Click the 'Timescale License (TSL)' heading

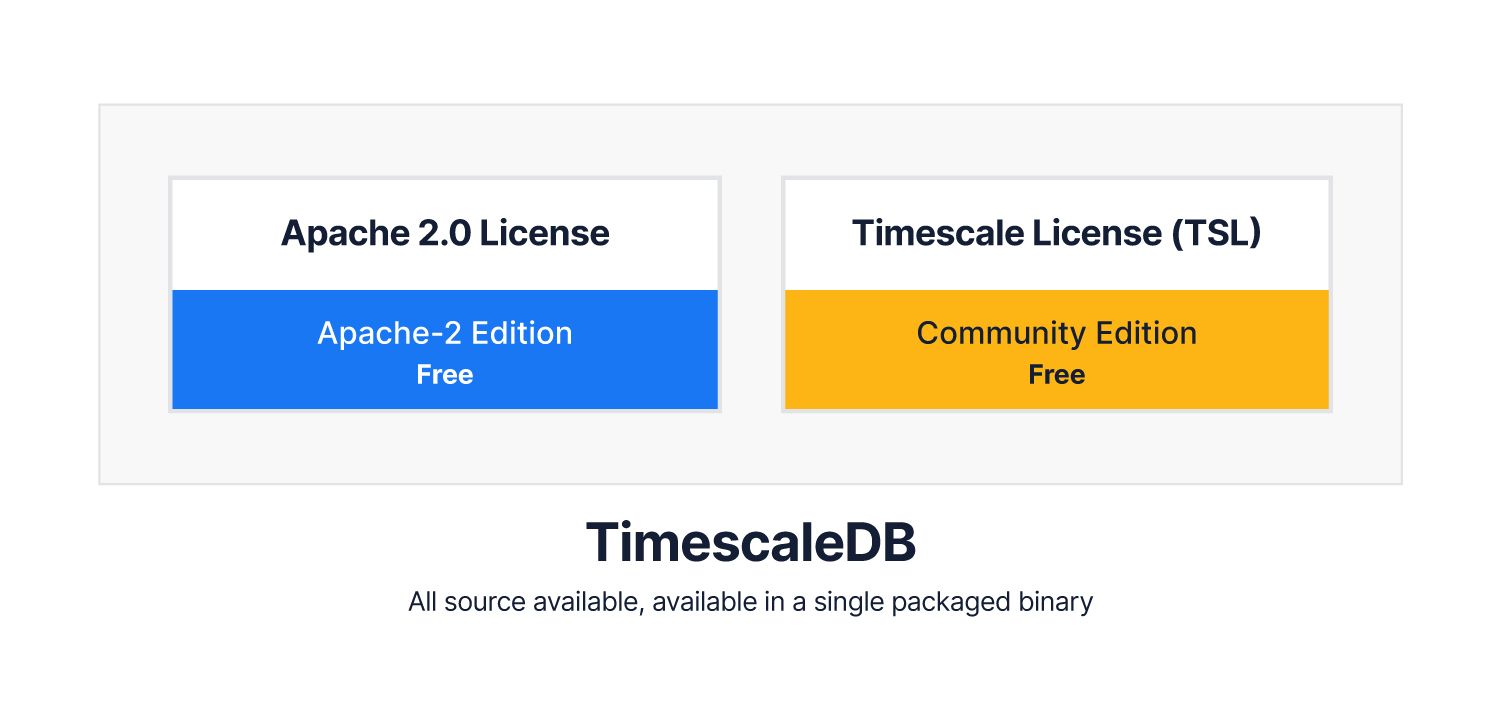point(1057,233)
